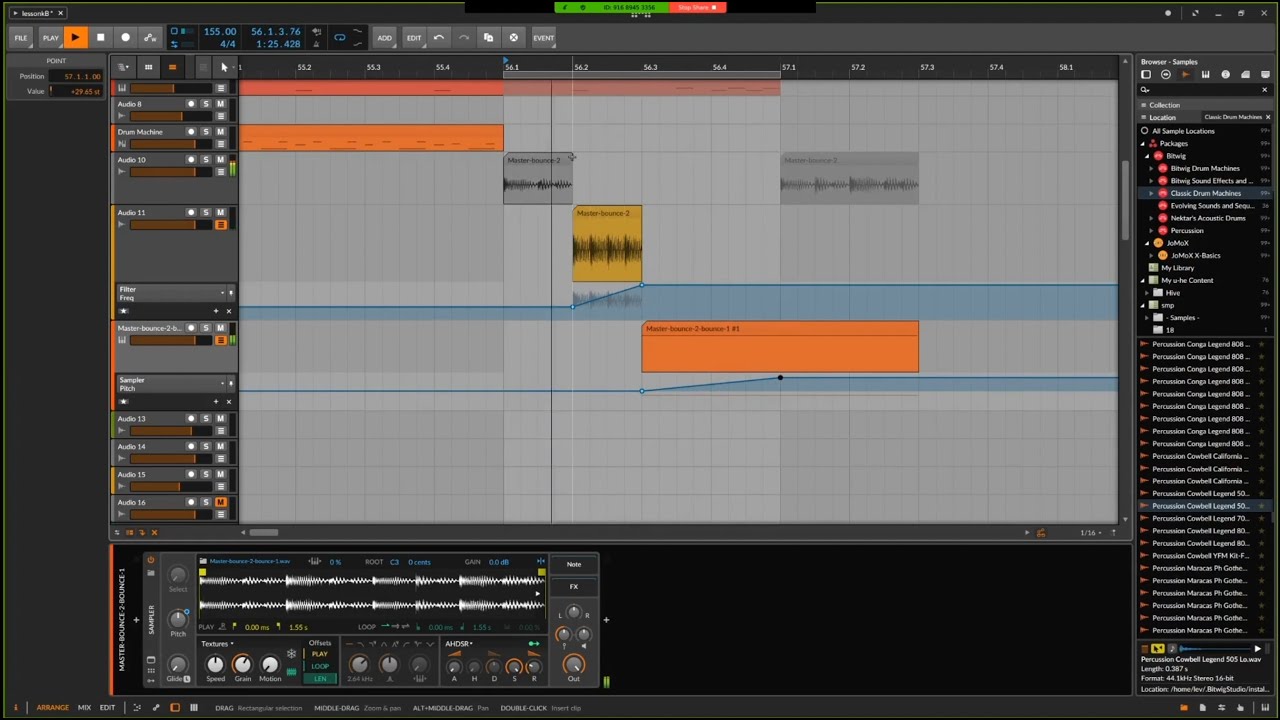
Task: Open the ADD menu
Action: pos(384,38)
